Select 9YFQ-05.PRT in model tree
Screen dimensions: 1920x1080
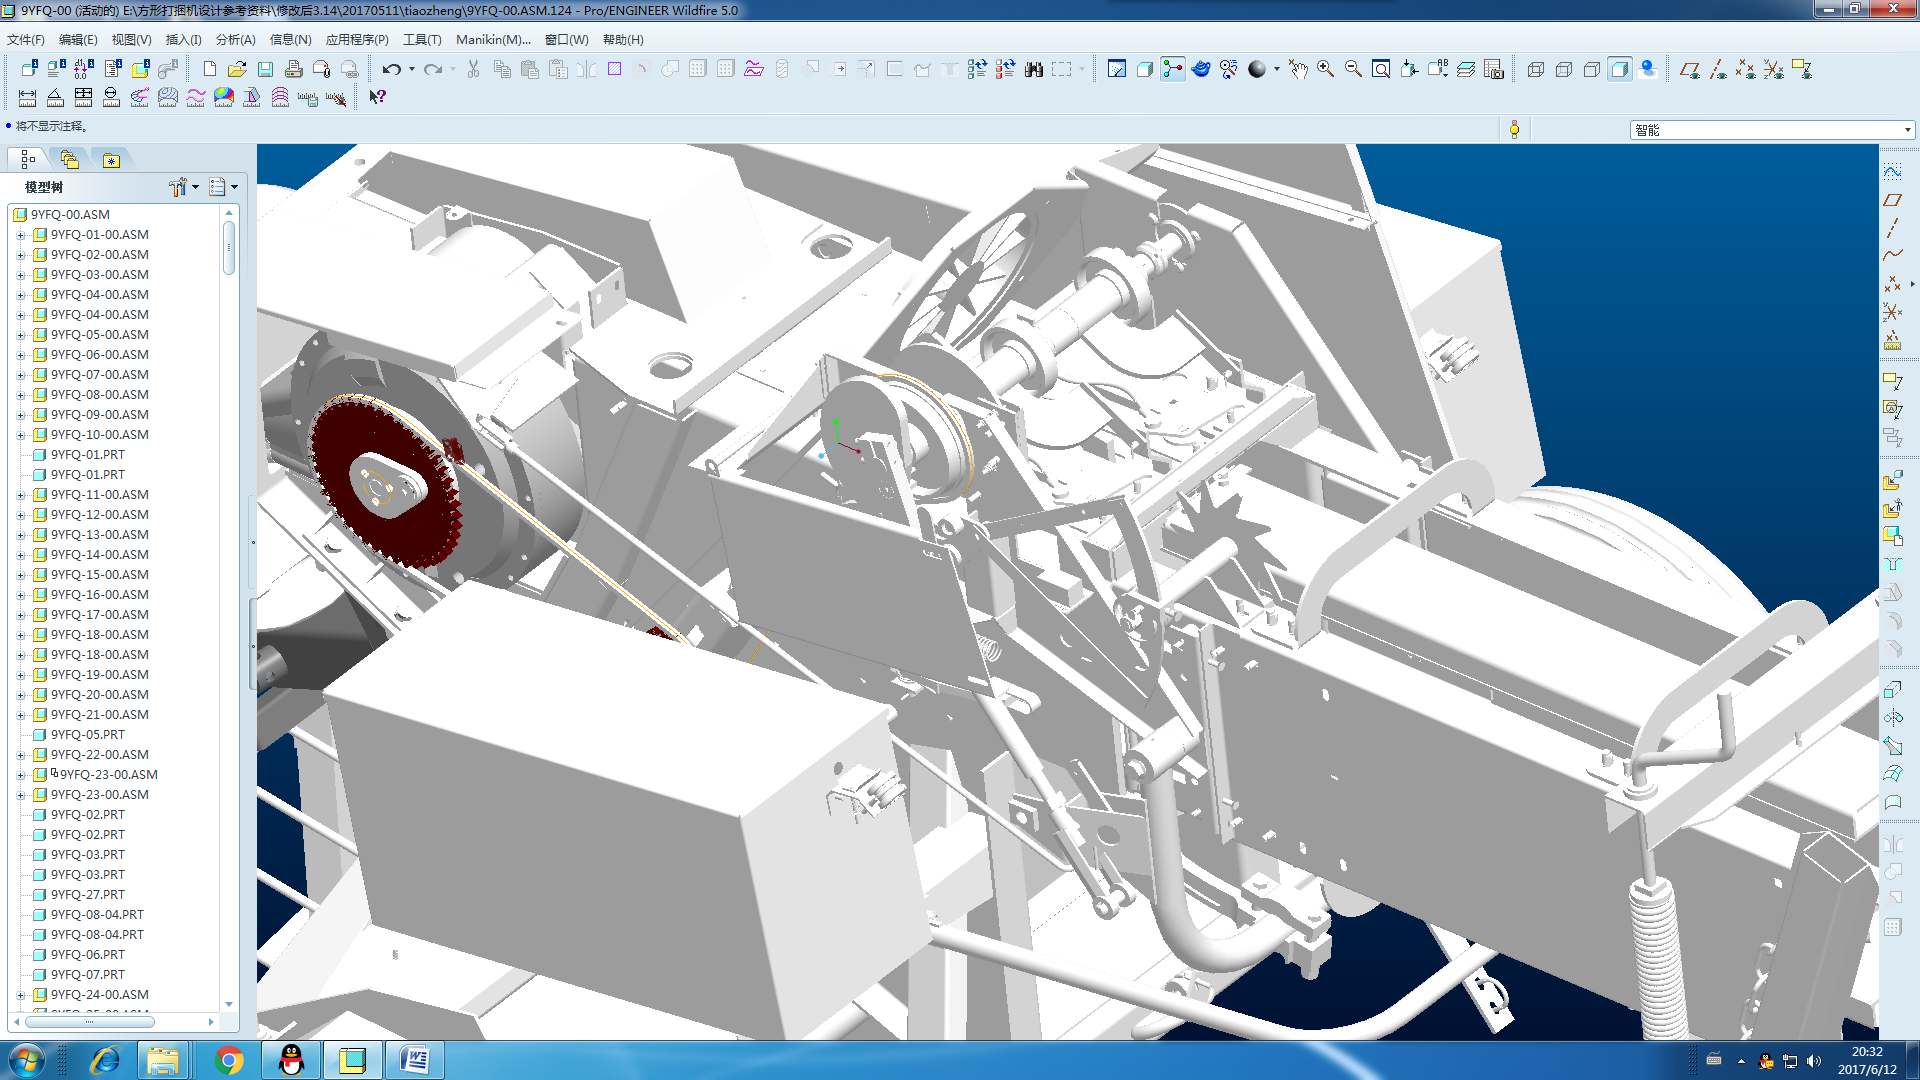88,735
